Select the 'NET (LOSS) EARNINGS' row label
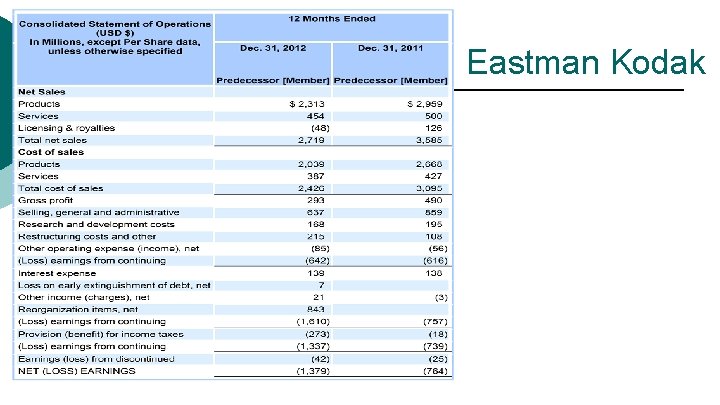The height and width of the screenshot is (405, 720). click(77, 371)
